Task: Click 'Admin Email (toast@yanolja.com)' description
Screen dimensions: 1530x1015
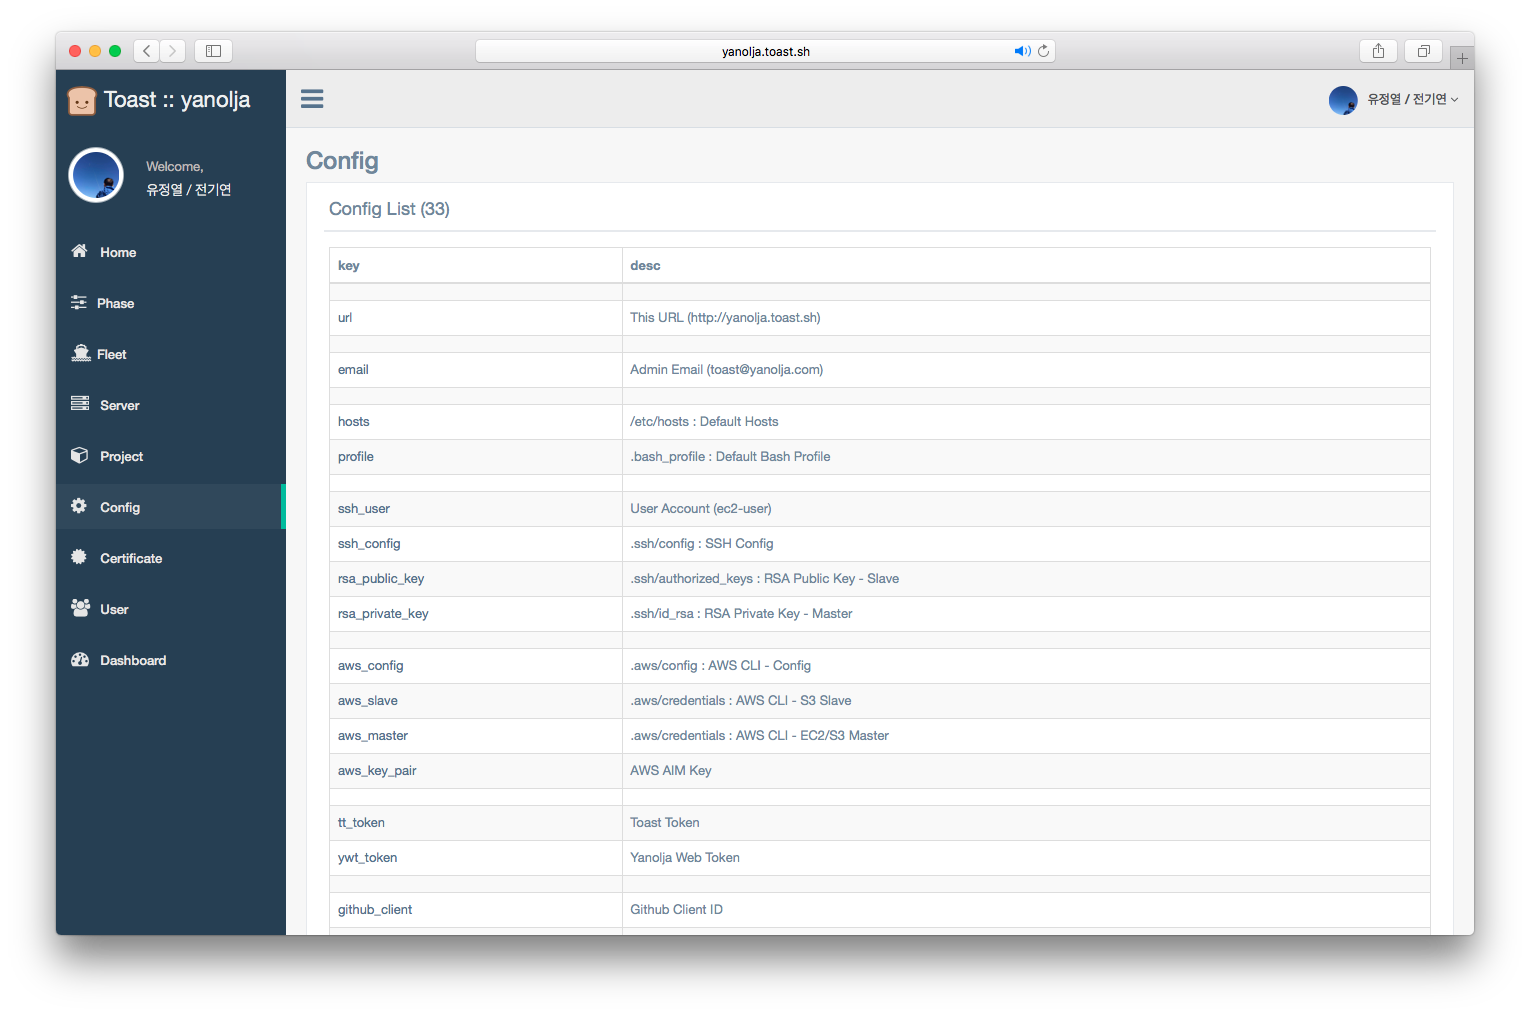Action: [x=727, y=370]
